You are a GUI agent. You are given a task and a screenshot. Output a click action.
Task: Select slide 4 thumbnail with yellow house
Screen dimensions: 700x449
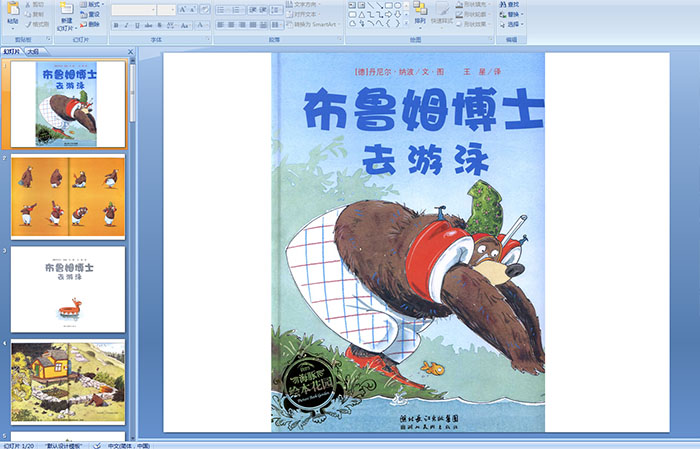coord(68,382)
